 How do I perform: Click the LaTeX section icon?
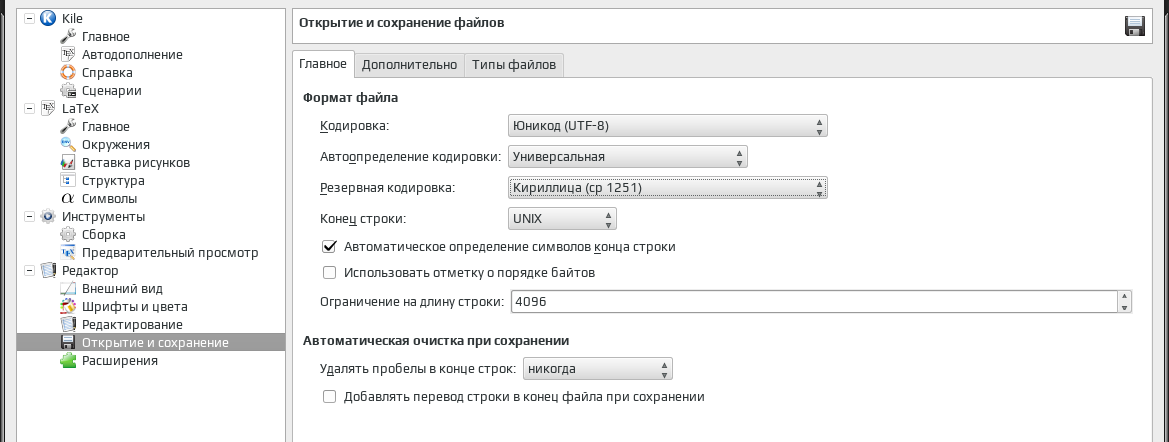click(x=48, y=108)
